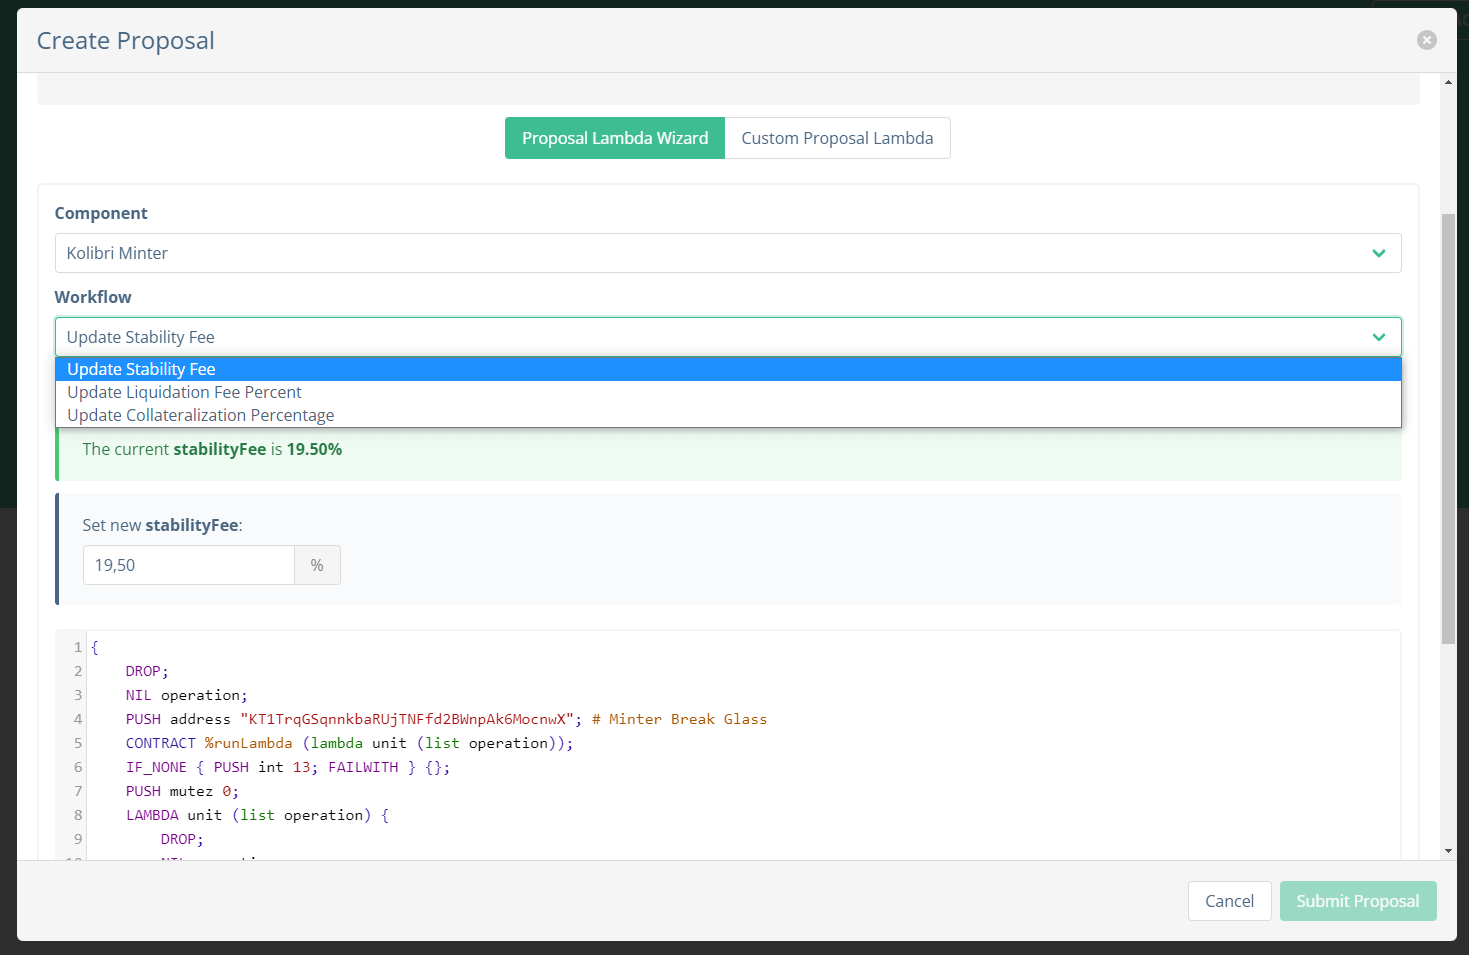The height and width of the screenshot is (955, 1469).
Task: Click the CONTRACT %runLambda code line
Action: pyautogui.click(x=349, y=743)
